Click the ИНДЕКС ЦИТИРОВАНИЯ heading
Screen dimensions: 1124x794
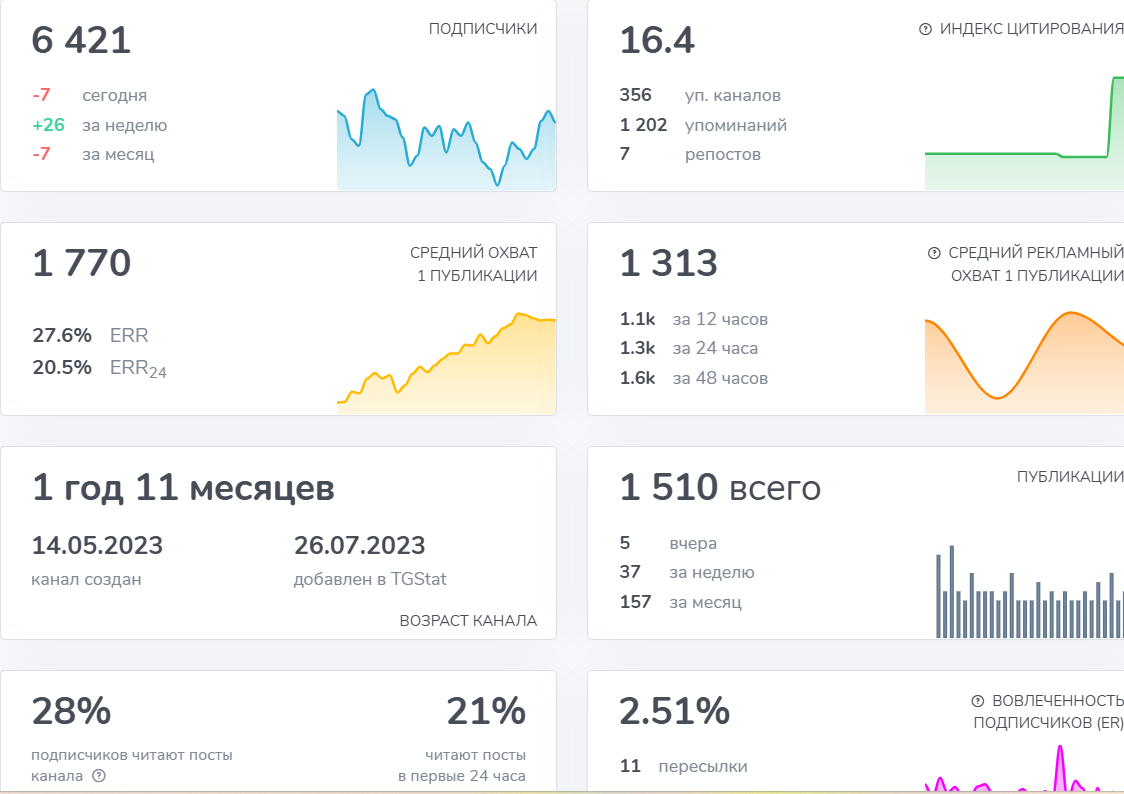1032,29
